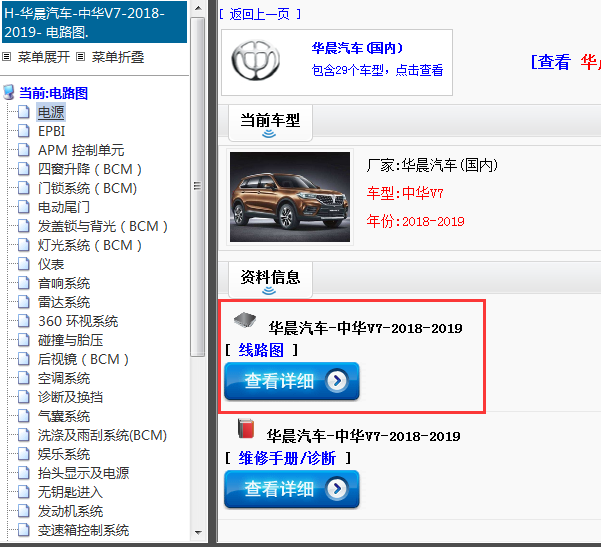Open 后视镜（BCM）entry

click(84, 359)
